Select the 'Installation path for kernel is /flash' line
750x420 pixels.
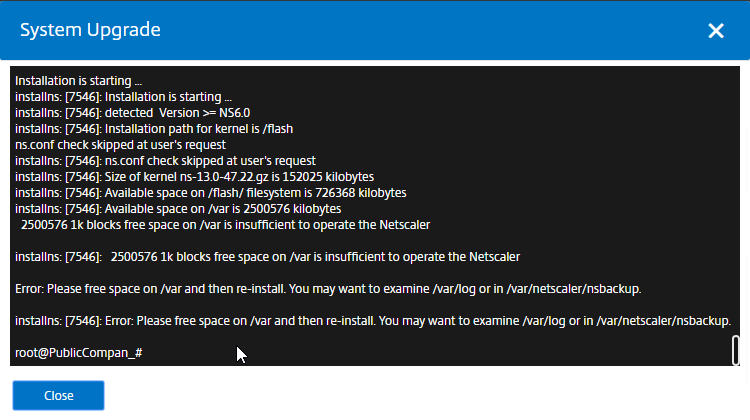[x=154, y=129]
